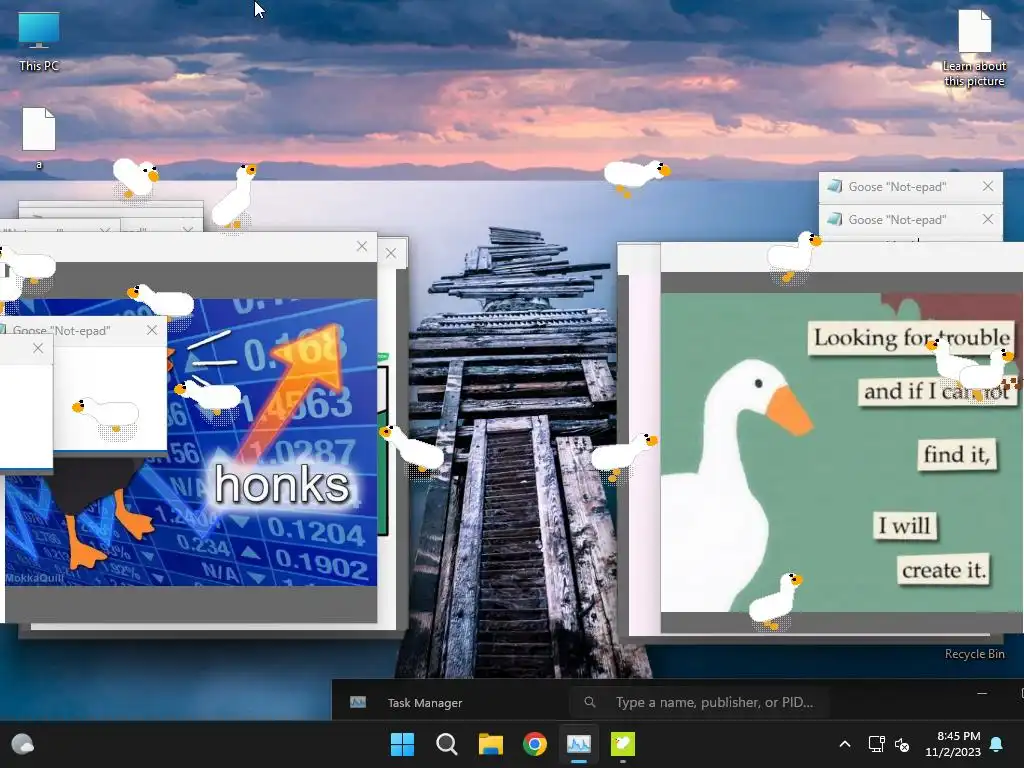The image size is (1024, 768).
Task: Click the muted volume tray icon
Action: tap(902, 744)
